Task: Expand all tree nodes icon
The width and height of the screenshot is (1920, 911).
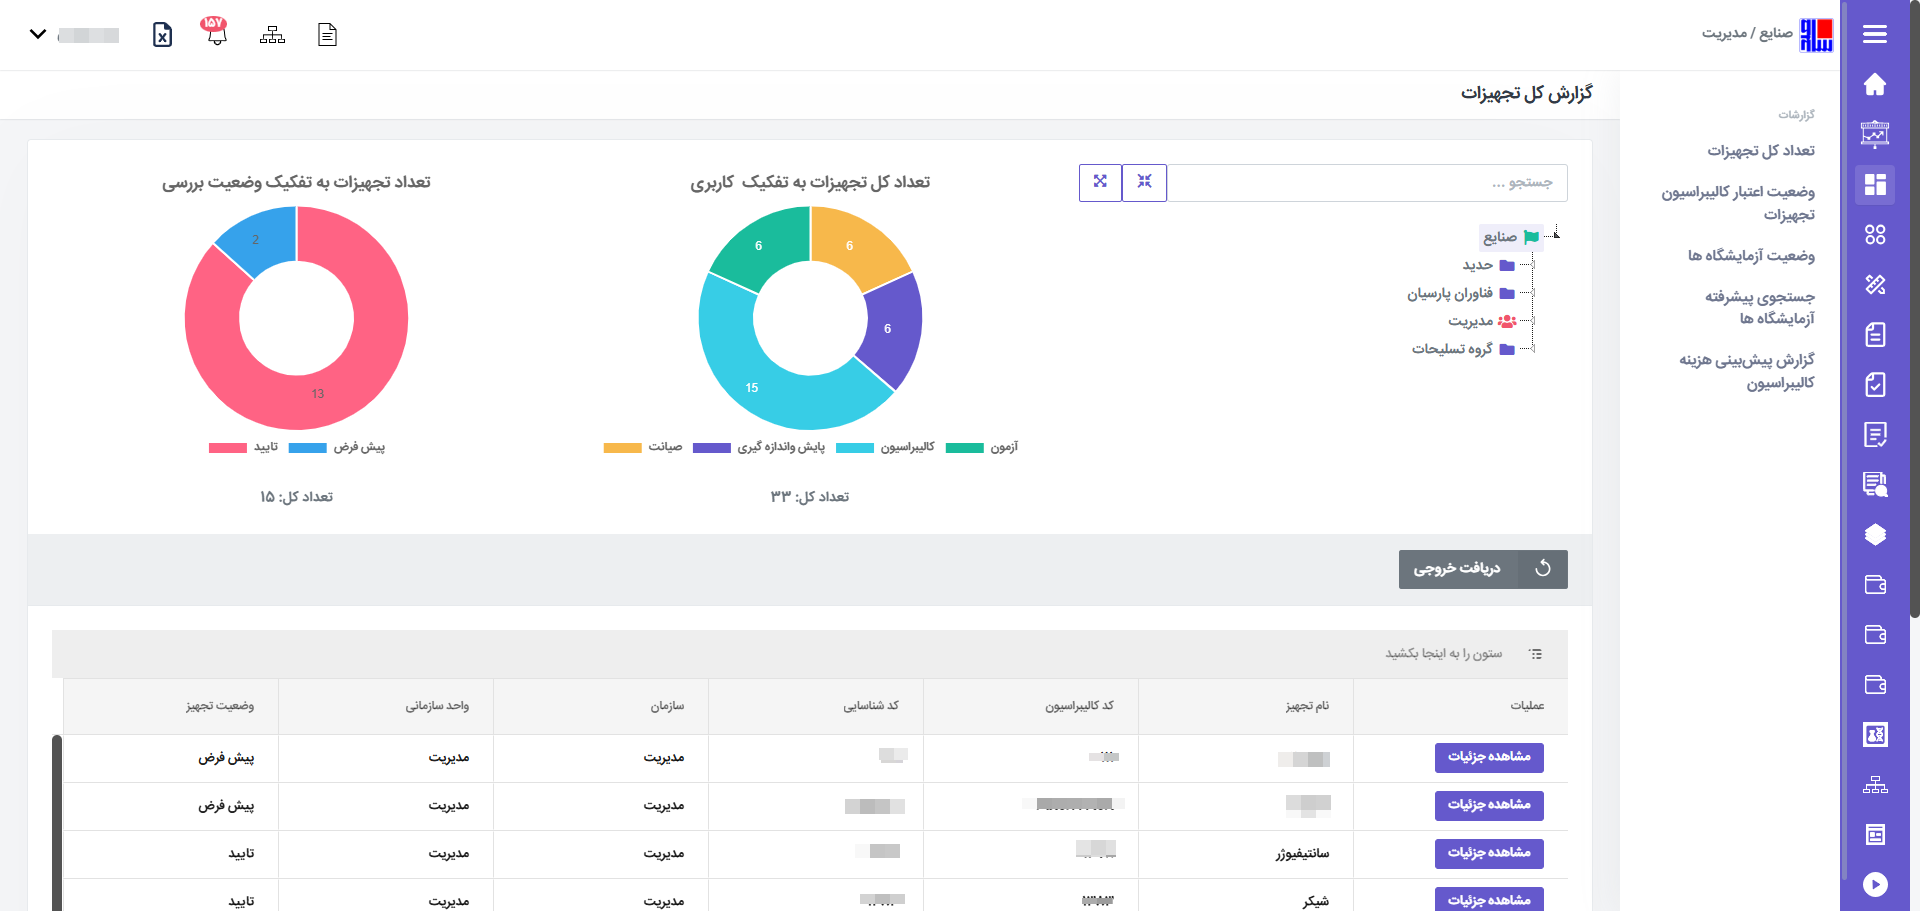Action: coord(1100,182)
